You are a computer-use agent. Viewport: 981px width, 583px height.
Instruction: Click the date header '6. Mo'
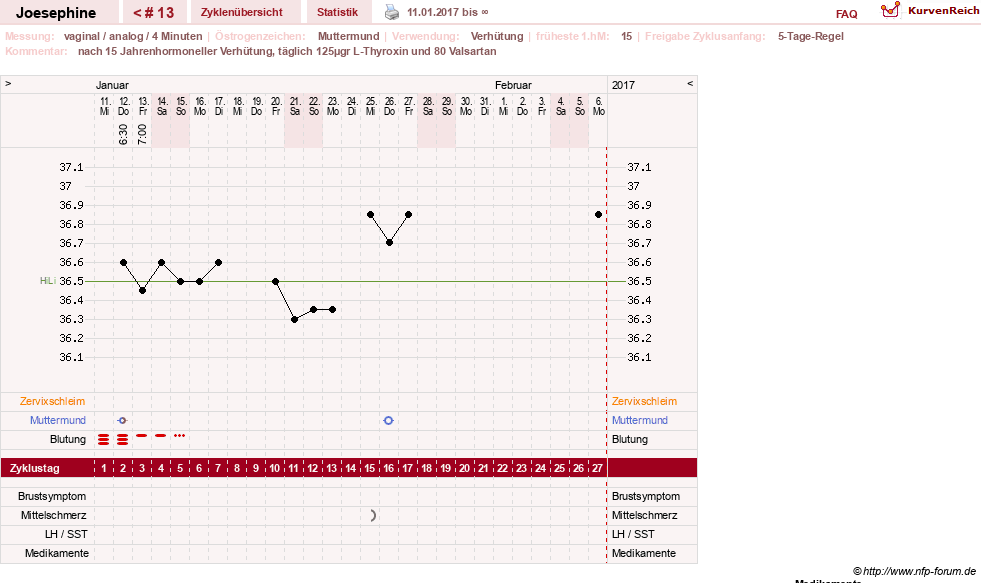(599, 106)
